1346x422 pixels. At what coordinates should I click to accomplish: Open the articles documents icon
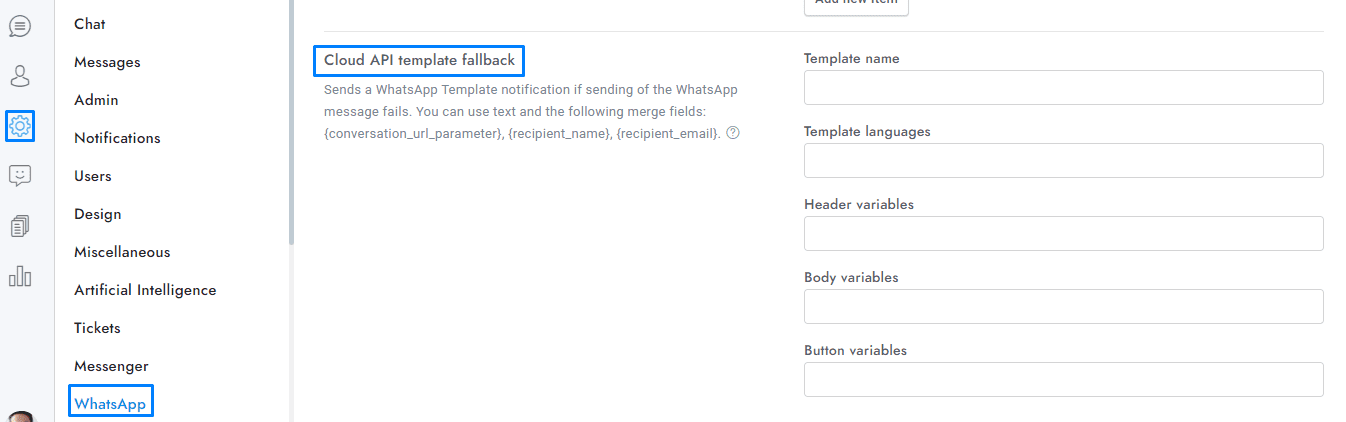click(x=19, y=226)
